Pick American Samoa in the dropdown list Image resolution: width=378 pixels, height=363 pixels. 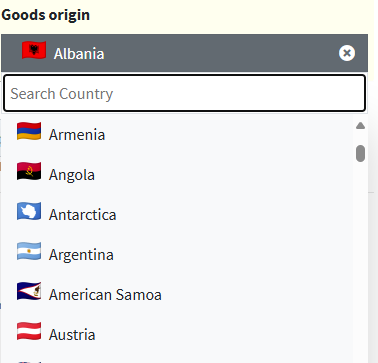177,294
